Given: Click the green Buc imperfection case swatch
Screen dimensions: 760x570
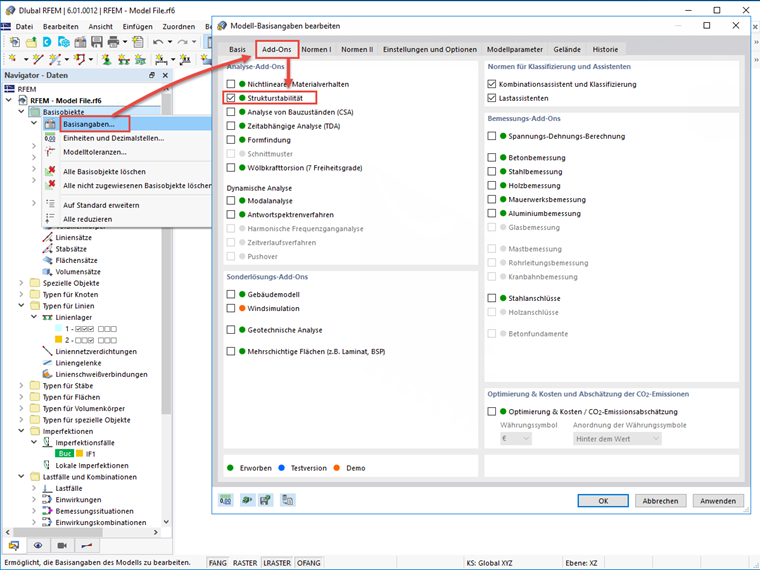Looking at the screenshot, I should tap(65, 454).
